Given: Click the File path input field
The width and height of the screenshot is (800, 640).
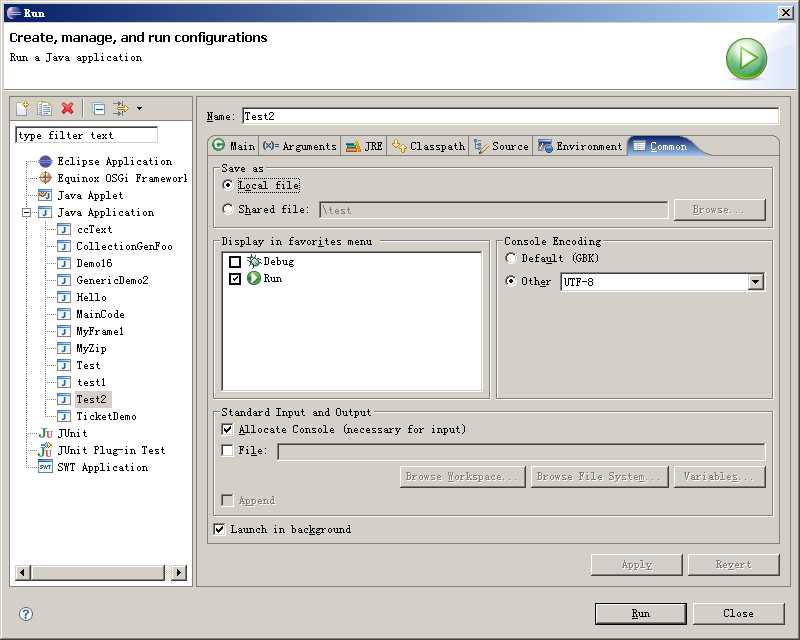Looking at the screenshot, I should (521, 452).
